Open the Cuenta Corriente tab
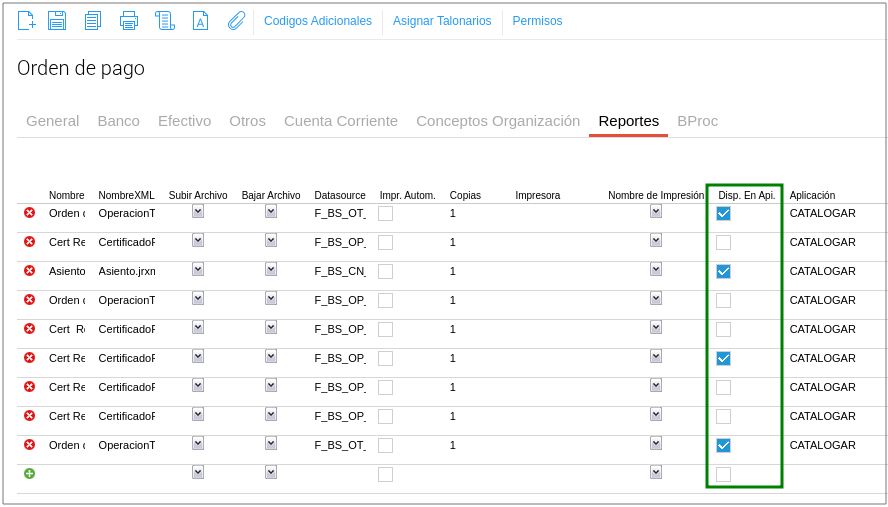Screen dimensions: 888x507 click(x=340, y=121)
